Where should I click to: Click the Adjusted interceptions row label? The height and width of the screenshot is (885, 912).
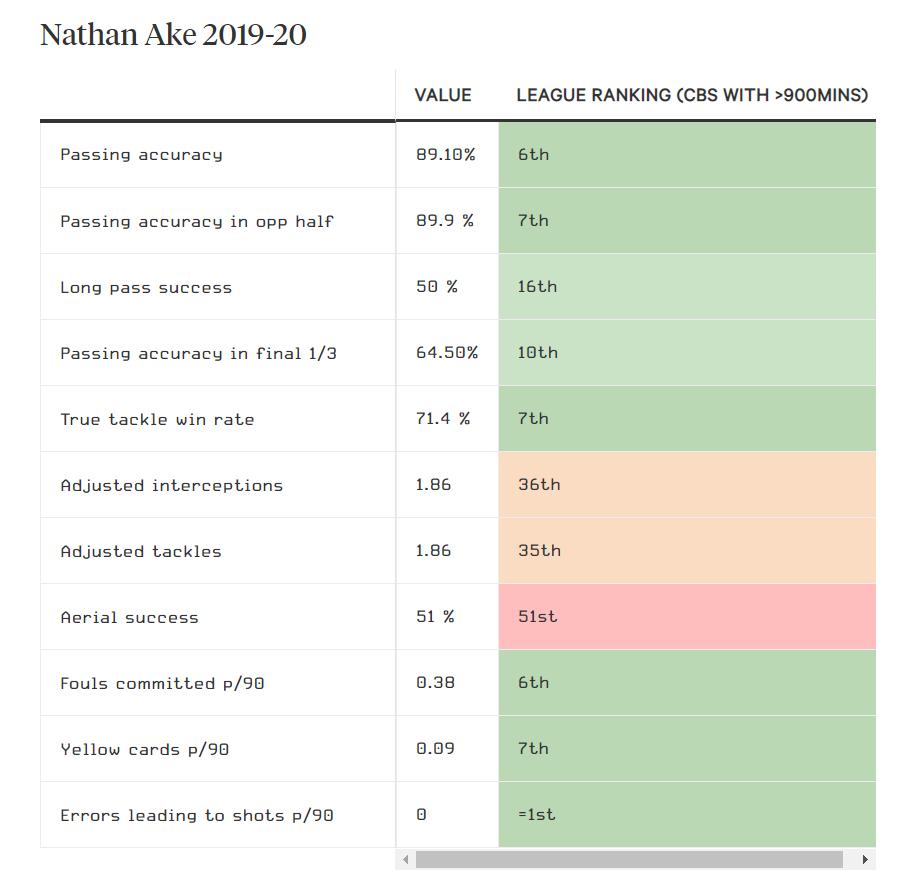coord(171,485)
